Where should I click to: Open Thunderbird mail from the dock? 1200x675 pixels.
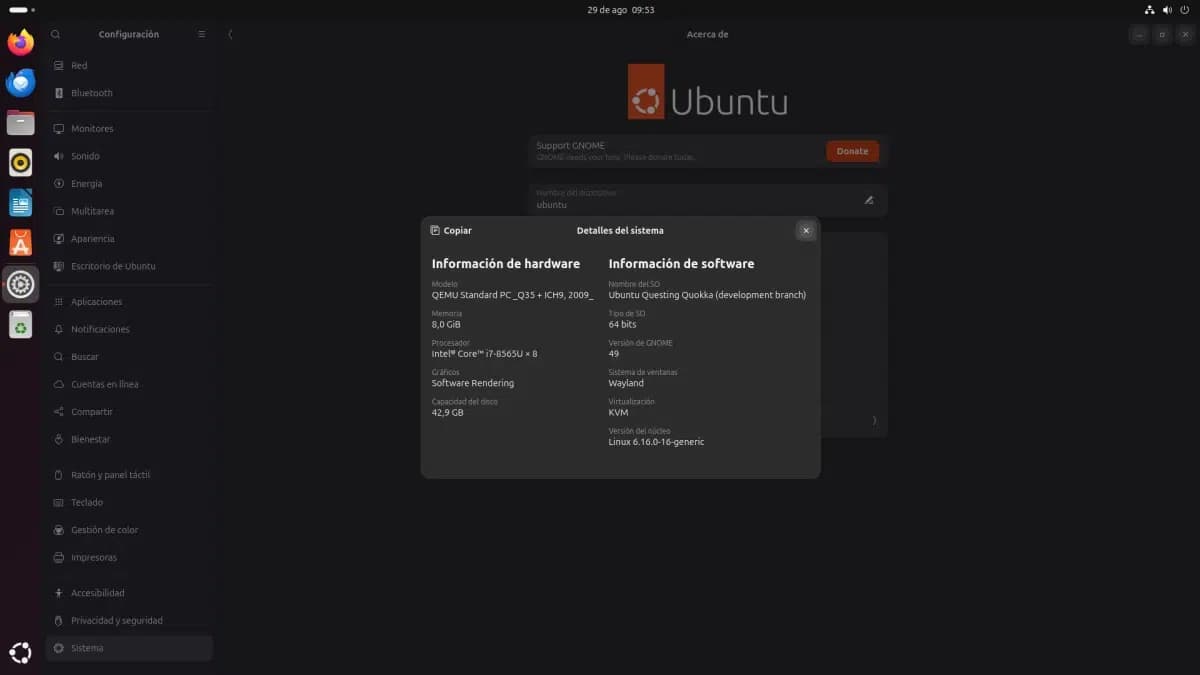21,83
